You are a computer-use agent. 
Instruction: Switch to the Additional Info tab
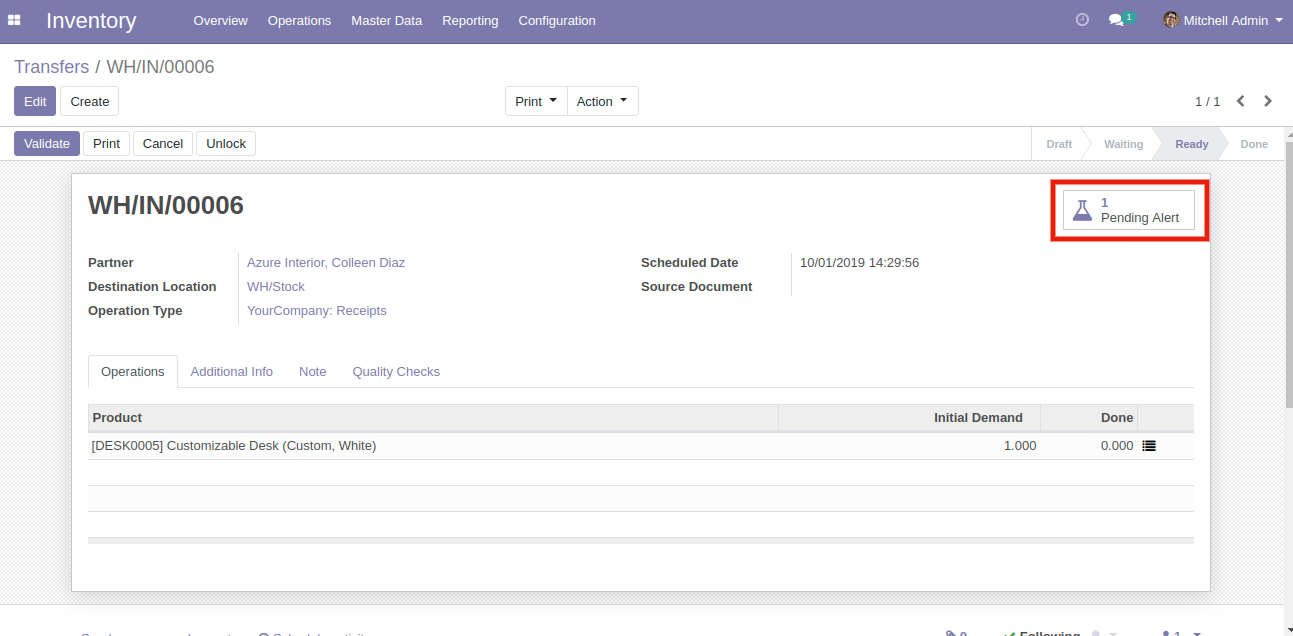click(231, 371)
